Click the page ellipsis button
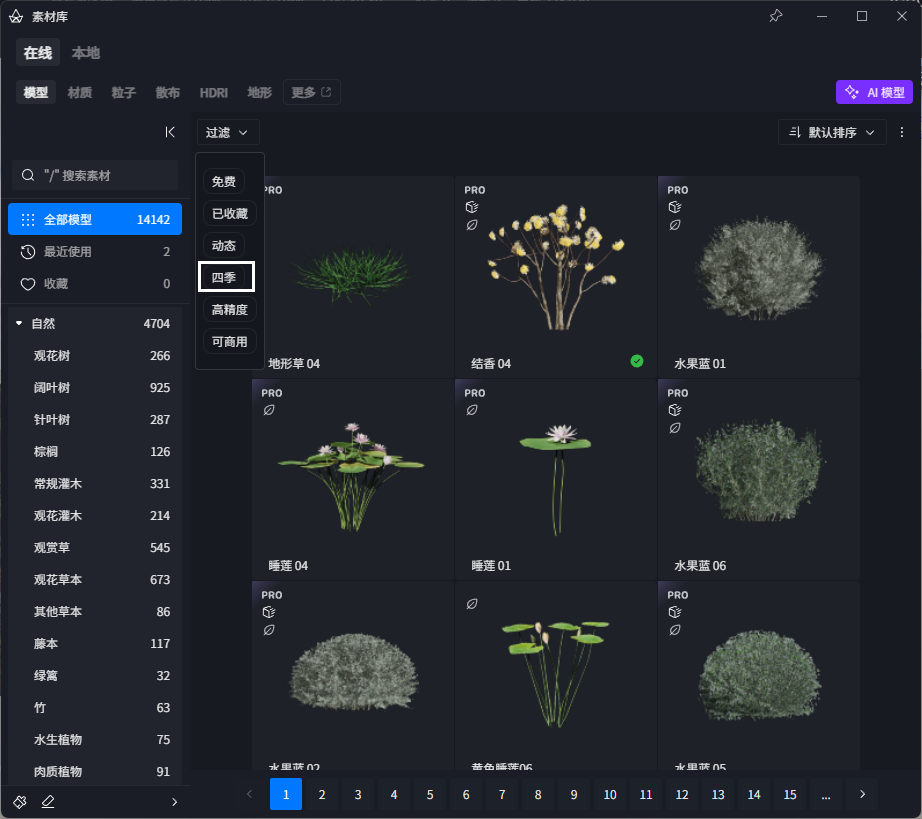This screenshot has width=922, height=819. [826, 794]
